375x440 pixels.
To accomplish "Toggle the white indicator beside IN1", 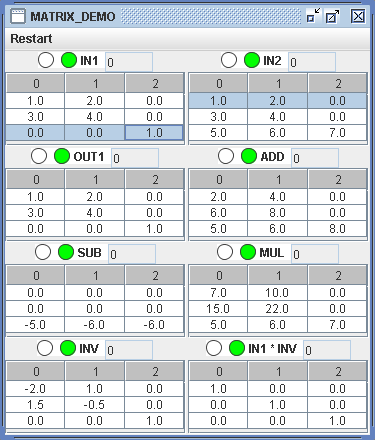I will pyautogui.click(x=46, y=60).
